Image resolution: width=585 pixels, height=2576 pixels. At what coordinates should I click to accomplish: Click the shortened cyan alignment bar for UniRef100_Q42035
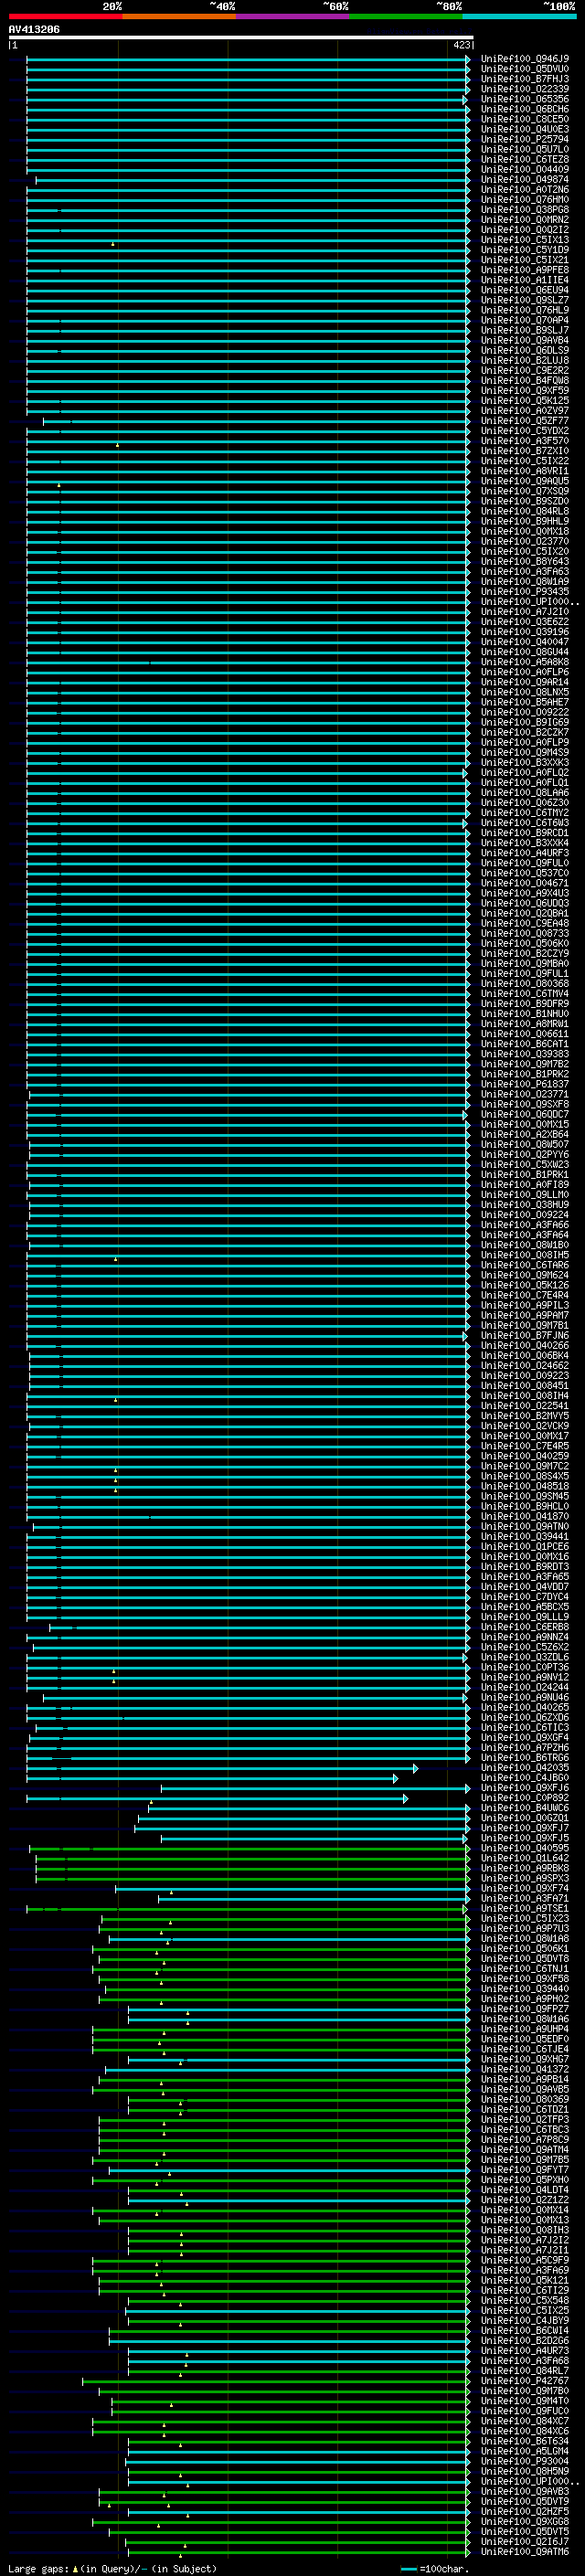tap(222, 1768)
